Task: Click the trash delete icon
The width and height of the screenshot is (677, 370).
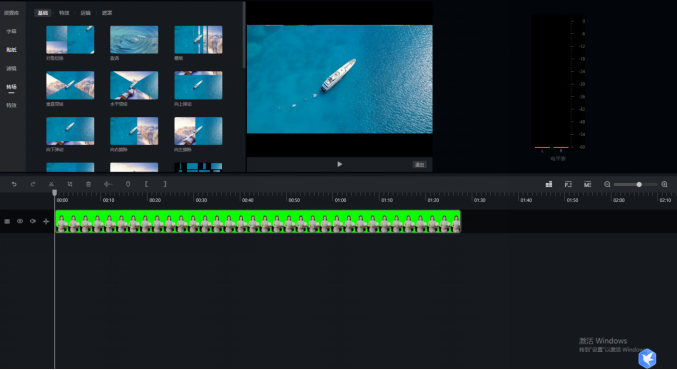Action: point(89,184)
